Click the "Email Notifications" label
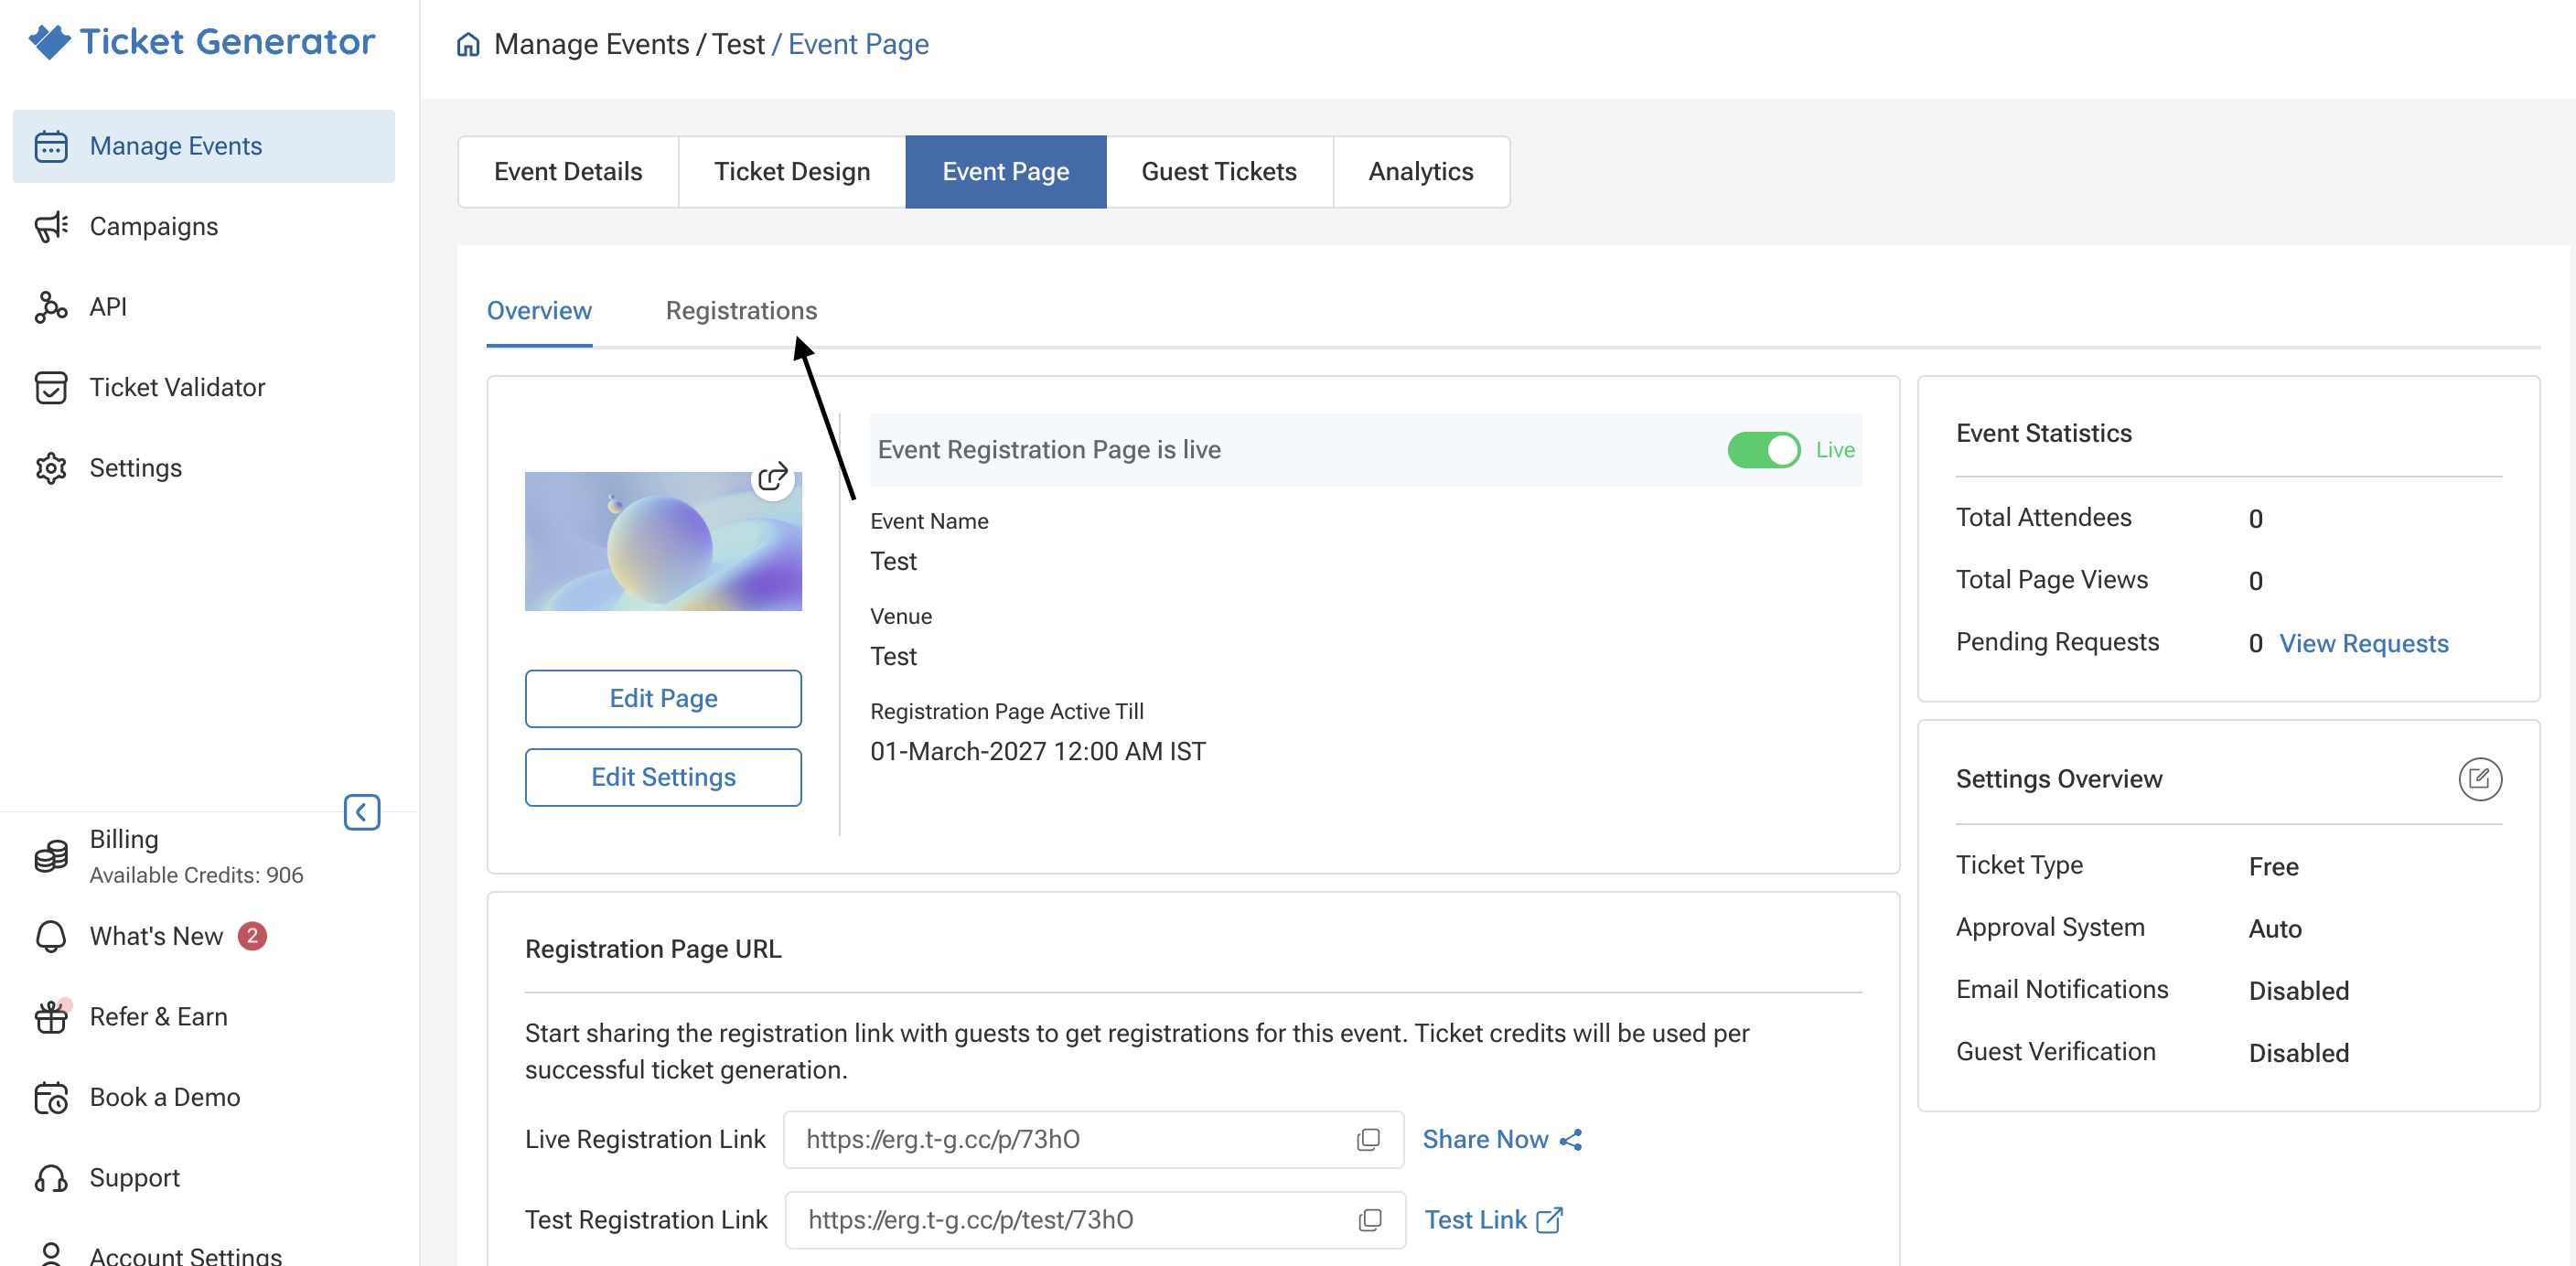 2062,990
